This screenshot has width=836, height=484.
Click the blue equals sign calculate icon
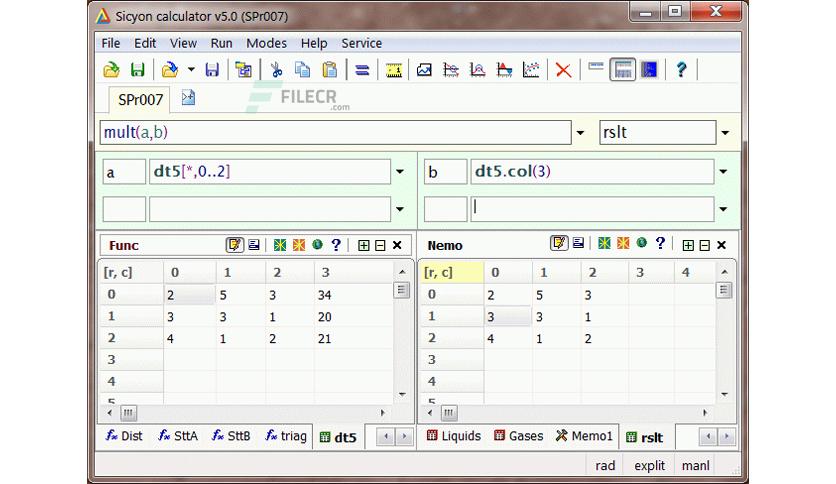[x=362, y=70]
